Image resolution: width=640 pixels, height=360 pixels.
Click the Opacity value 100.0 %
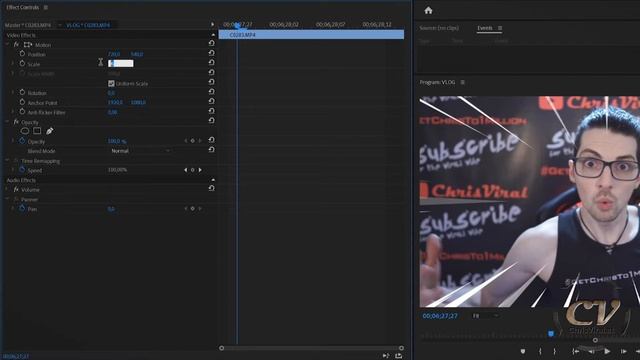coord(117,141)
